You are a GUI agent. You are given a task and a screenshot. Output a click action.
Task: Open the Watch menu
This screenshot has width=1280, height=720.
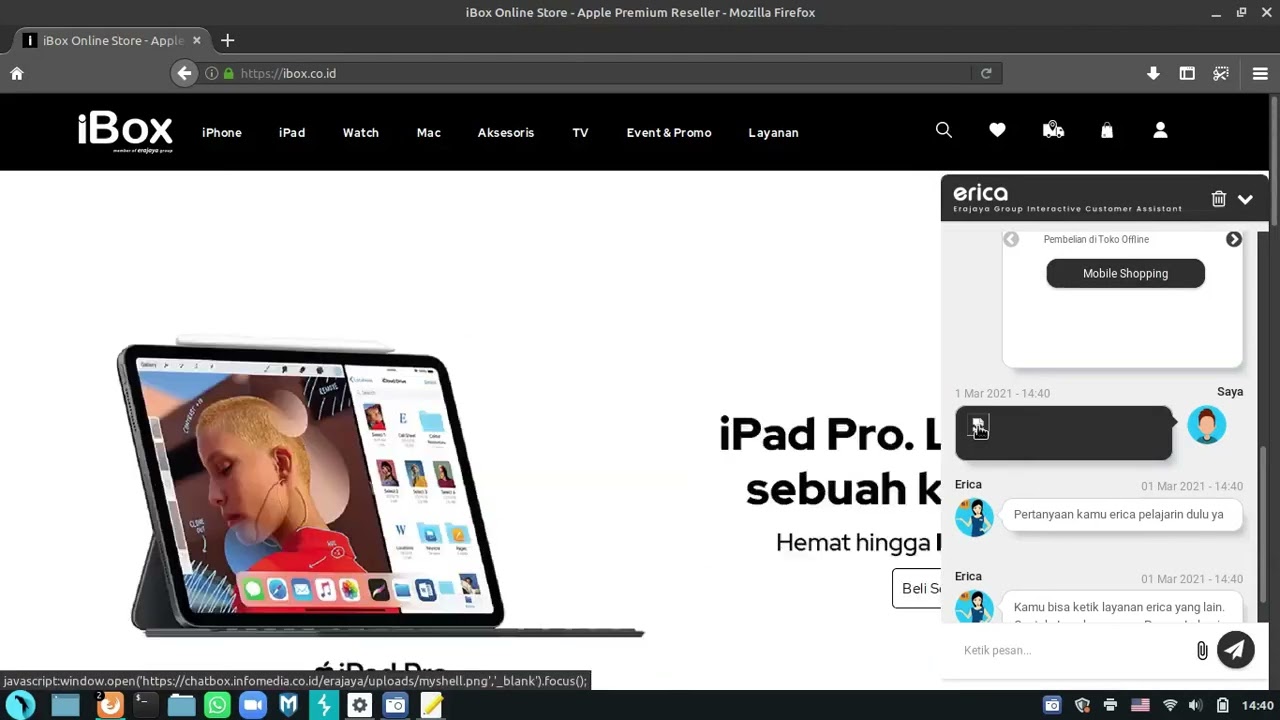(x=361, y=132)
